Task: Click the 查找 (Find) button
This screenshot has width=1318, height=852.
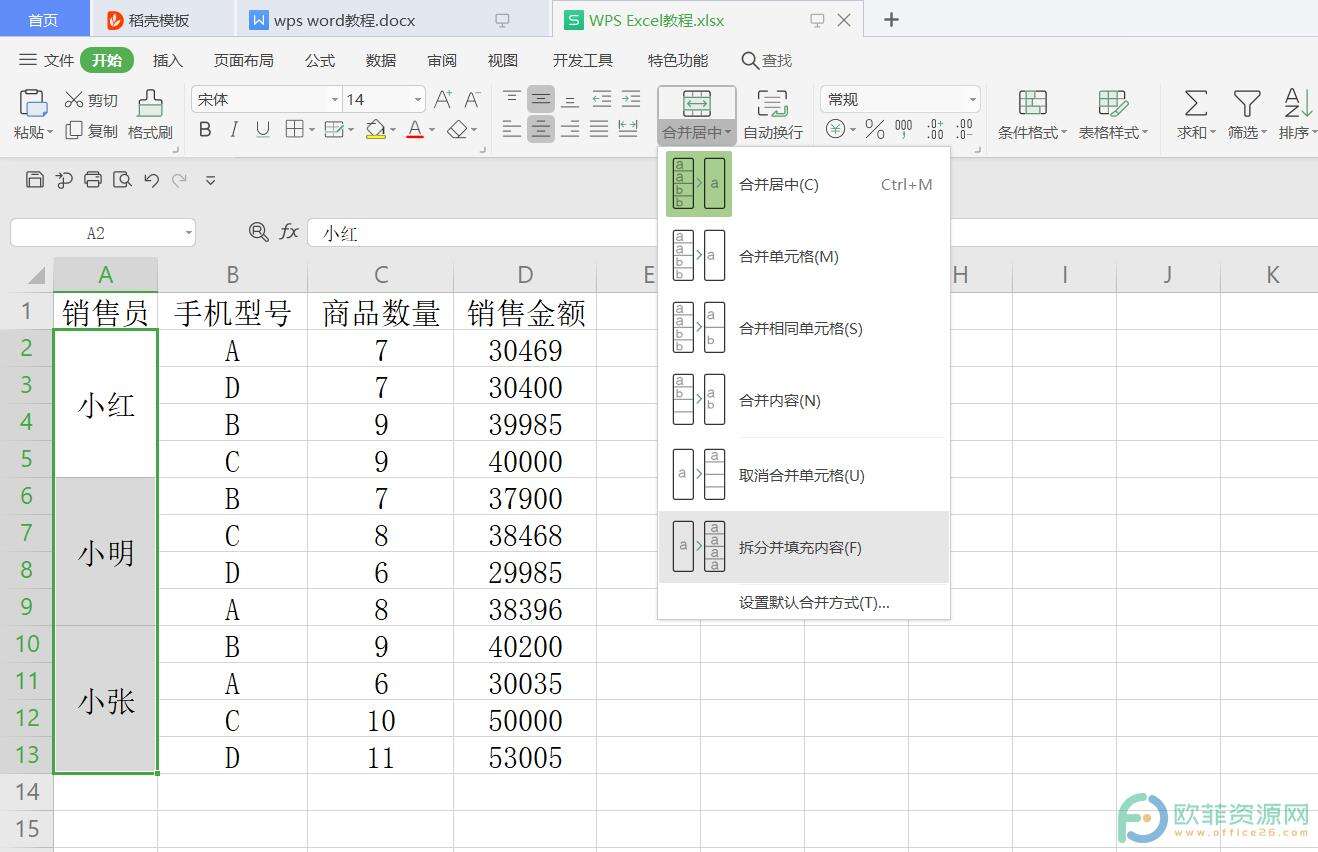Action: pos(766,60)
